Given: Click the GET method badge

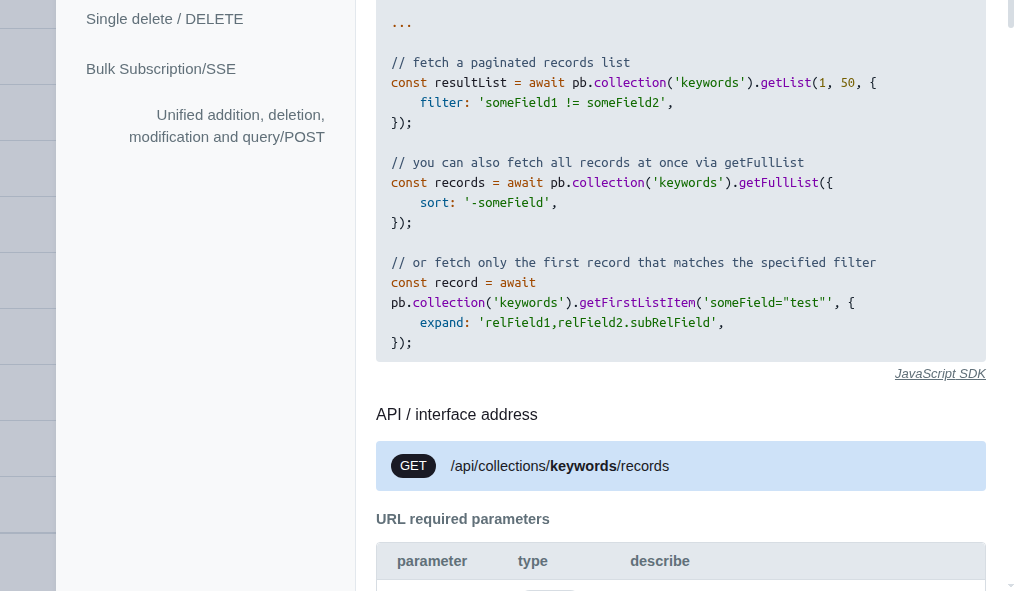Looking at the screenshot, I should (413, 466).
